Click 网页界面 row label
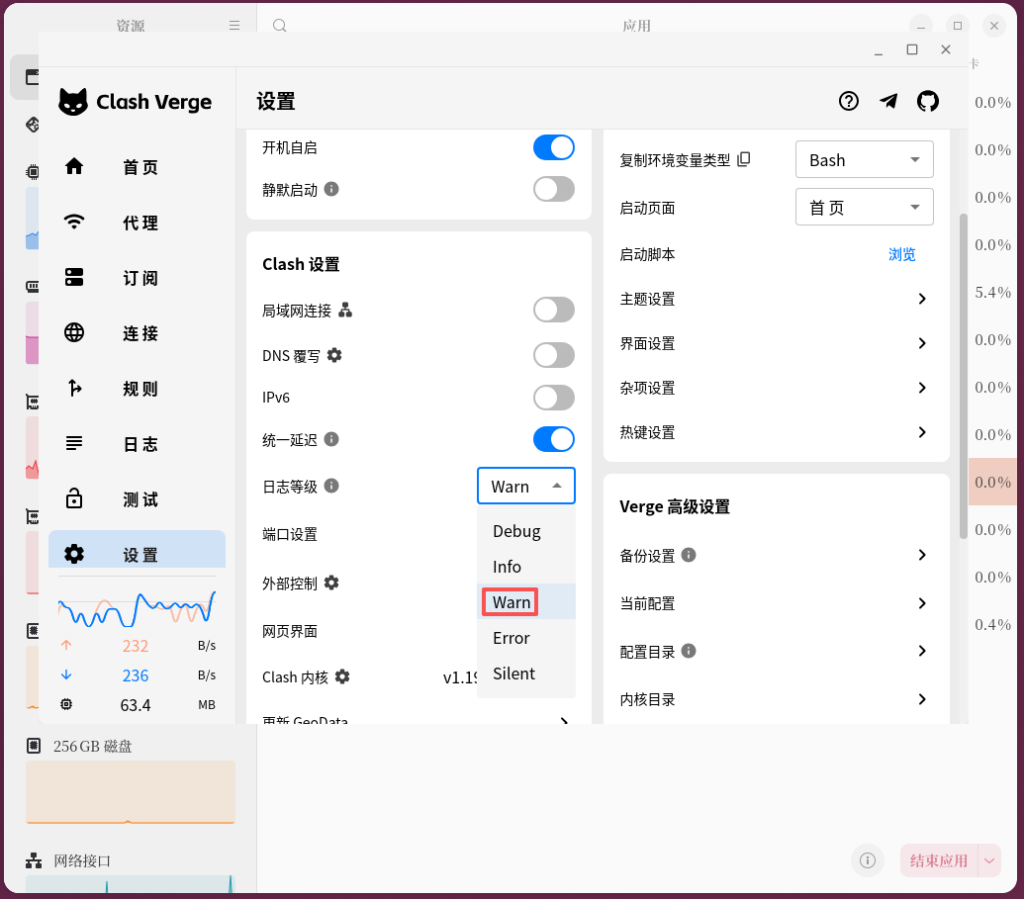This screenshot has width=1024, height=899. (290, 631)
